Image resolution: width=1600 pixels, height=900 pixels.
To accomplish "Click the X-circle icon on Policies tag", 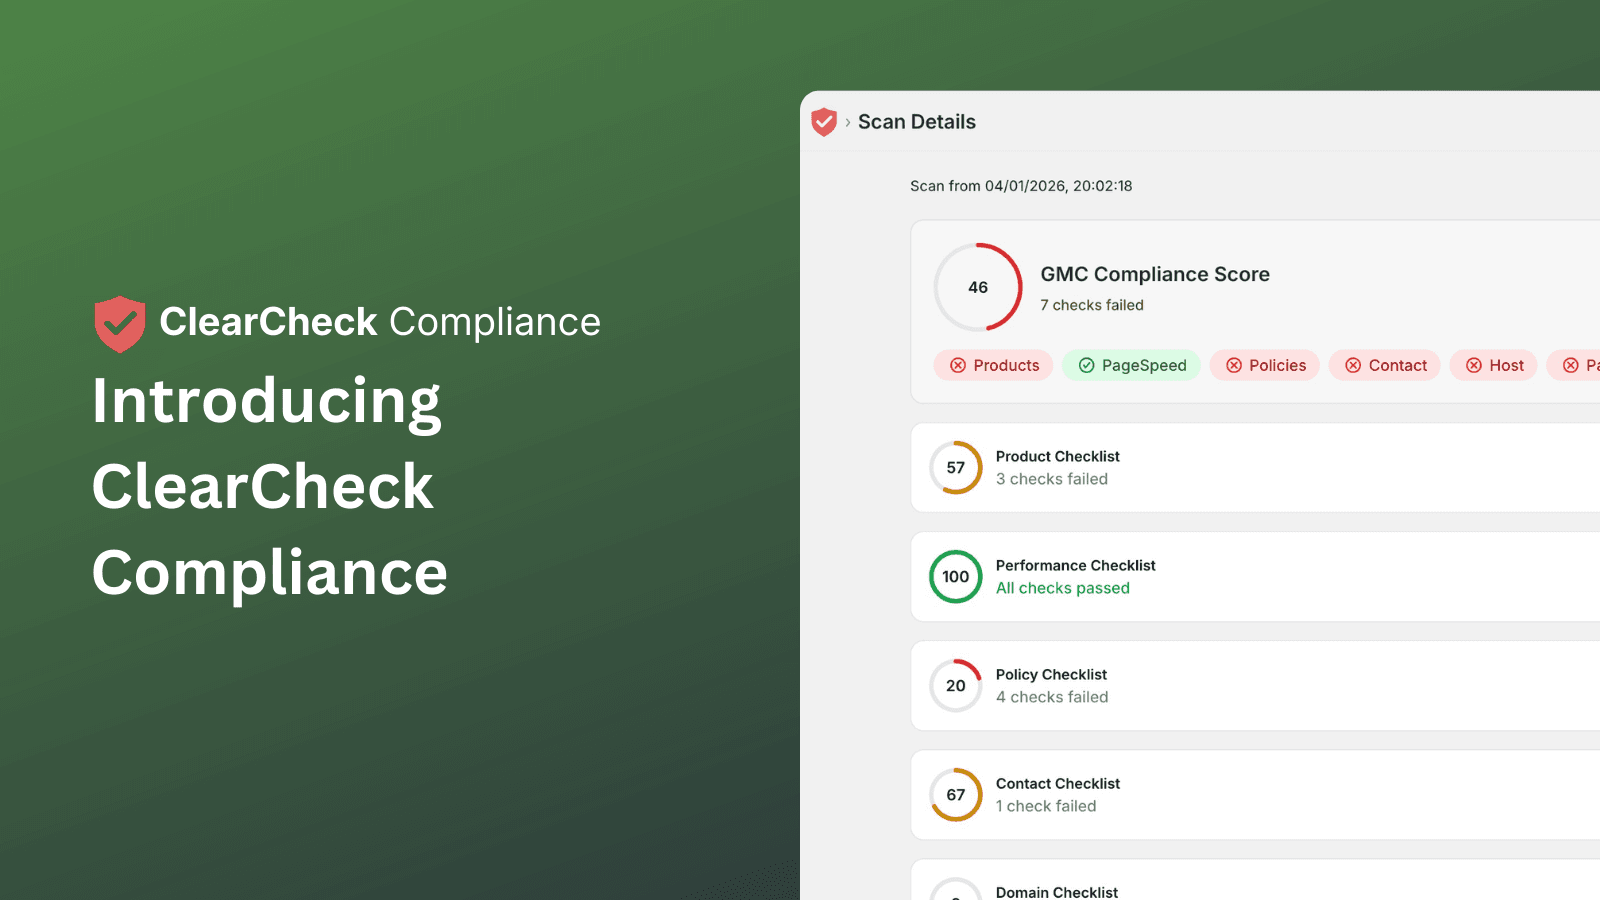I will point(1234,365).
